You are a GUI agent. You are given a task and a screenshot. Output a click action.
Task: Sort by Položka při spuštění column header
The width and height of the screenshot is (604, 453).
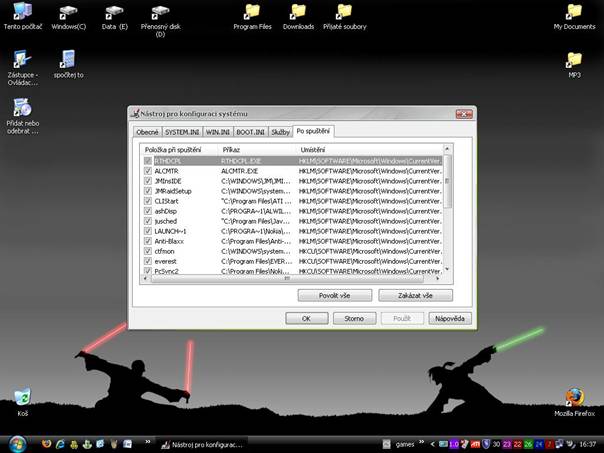[180, 150]
